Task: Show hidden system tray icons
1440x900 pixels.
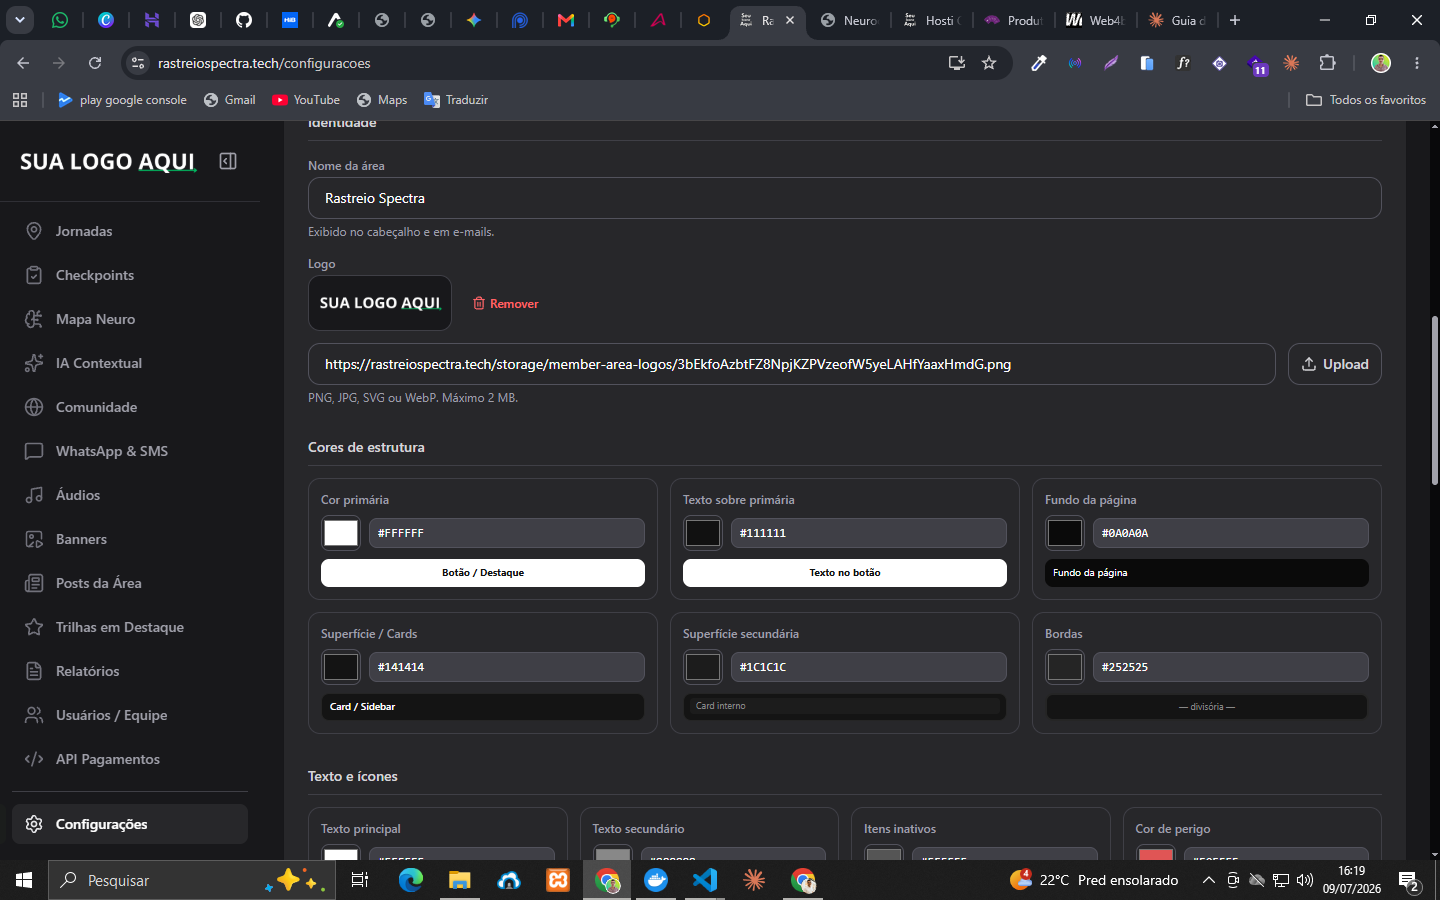Action: tap(1208, 880)
